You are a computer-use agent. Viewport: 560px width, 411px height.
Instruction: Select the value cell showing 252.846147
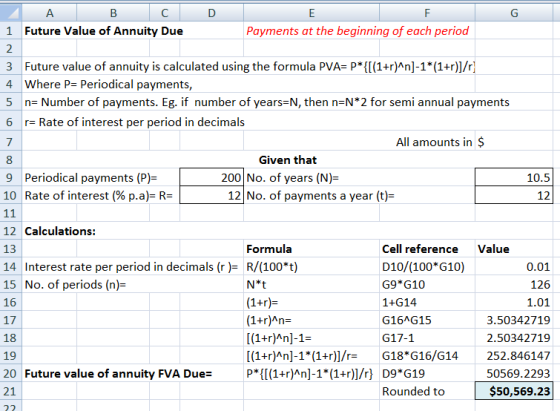[514, 356]
